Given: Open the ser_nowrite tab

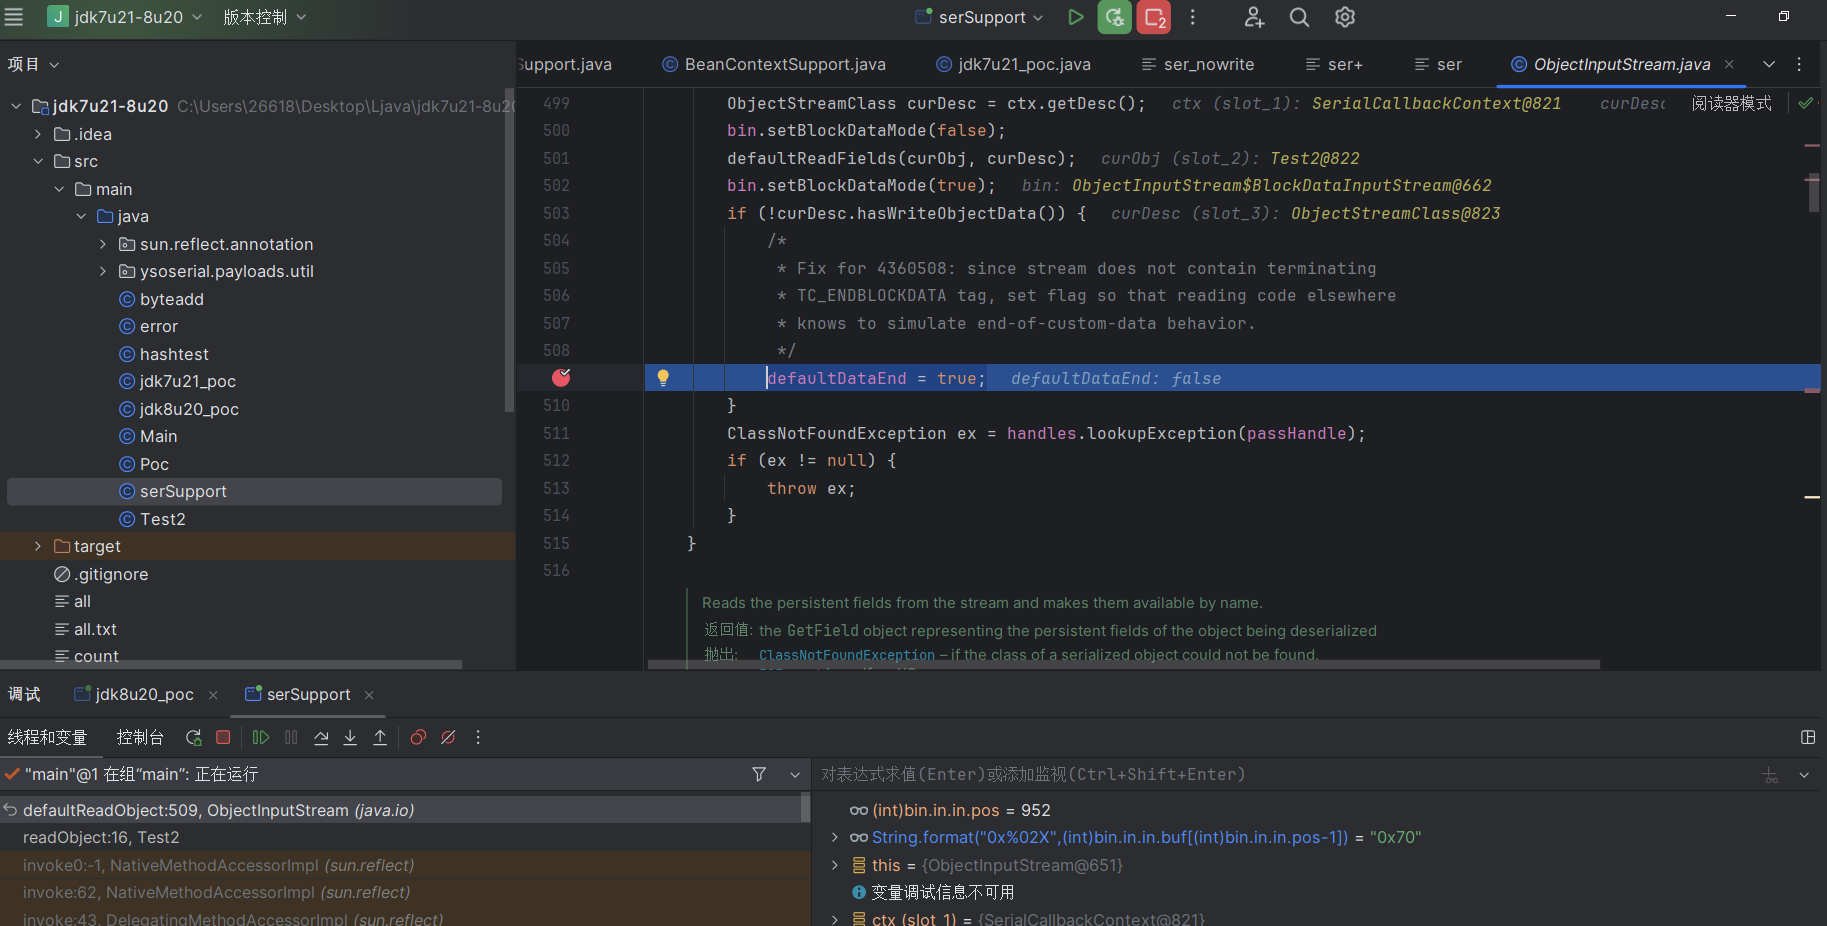Looking at the screenshot, I should point(1198,64).
